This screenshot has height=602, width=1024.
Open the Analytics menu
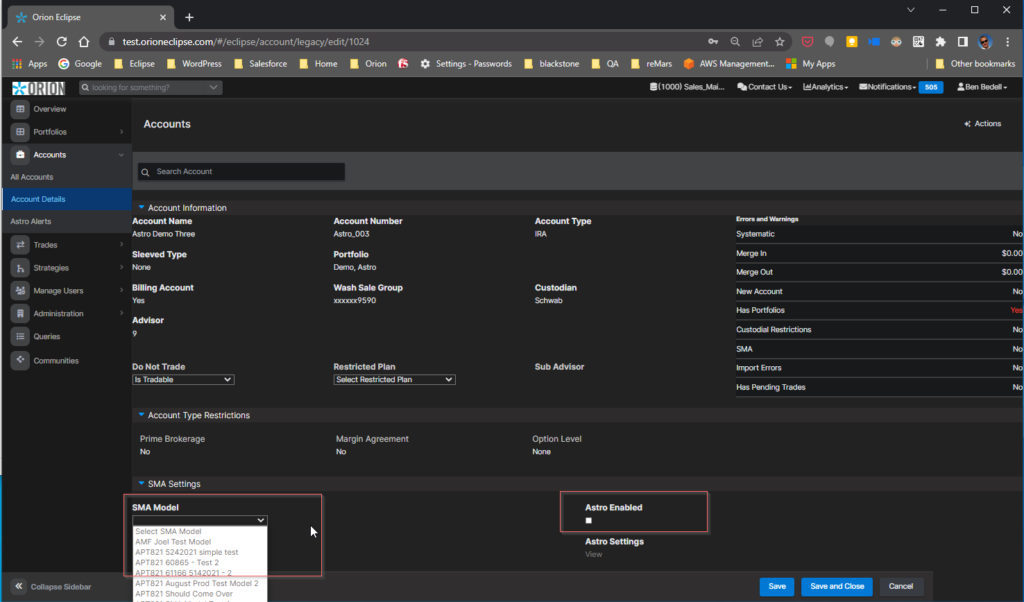coord(825,87)
